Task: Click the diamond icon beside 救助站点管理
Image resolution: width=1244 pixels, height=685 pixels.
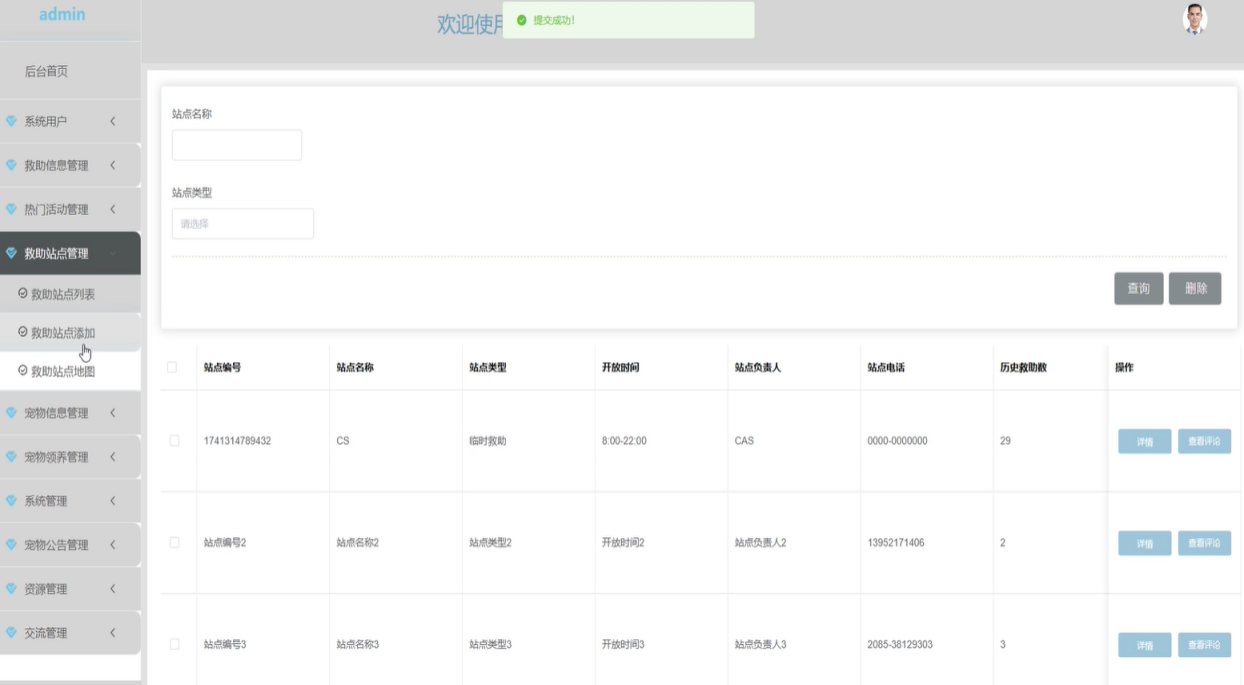Action: [x=11, y=253]
